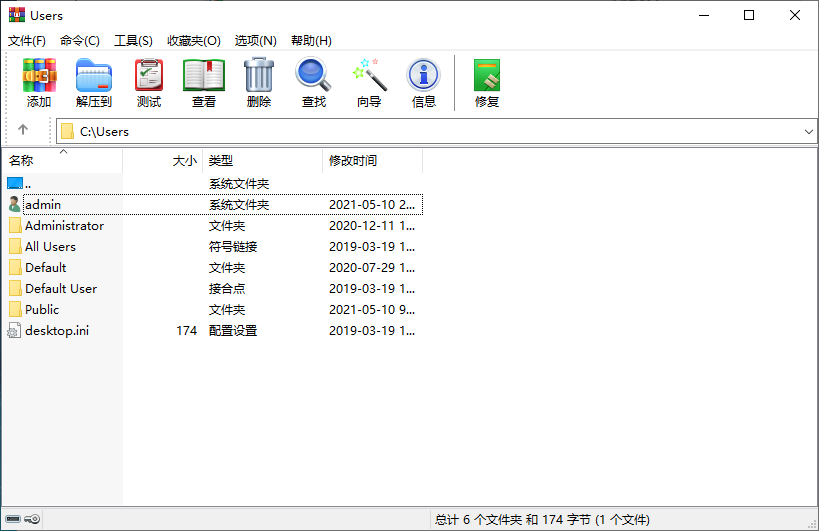Viewport: 819px width, 531px height.
Task: Click the C:\Users address path field
Action: [437, 131]
